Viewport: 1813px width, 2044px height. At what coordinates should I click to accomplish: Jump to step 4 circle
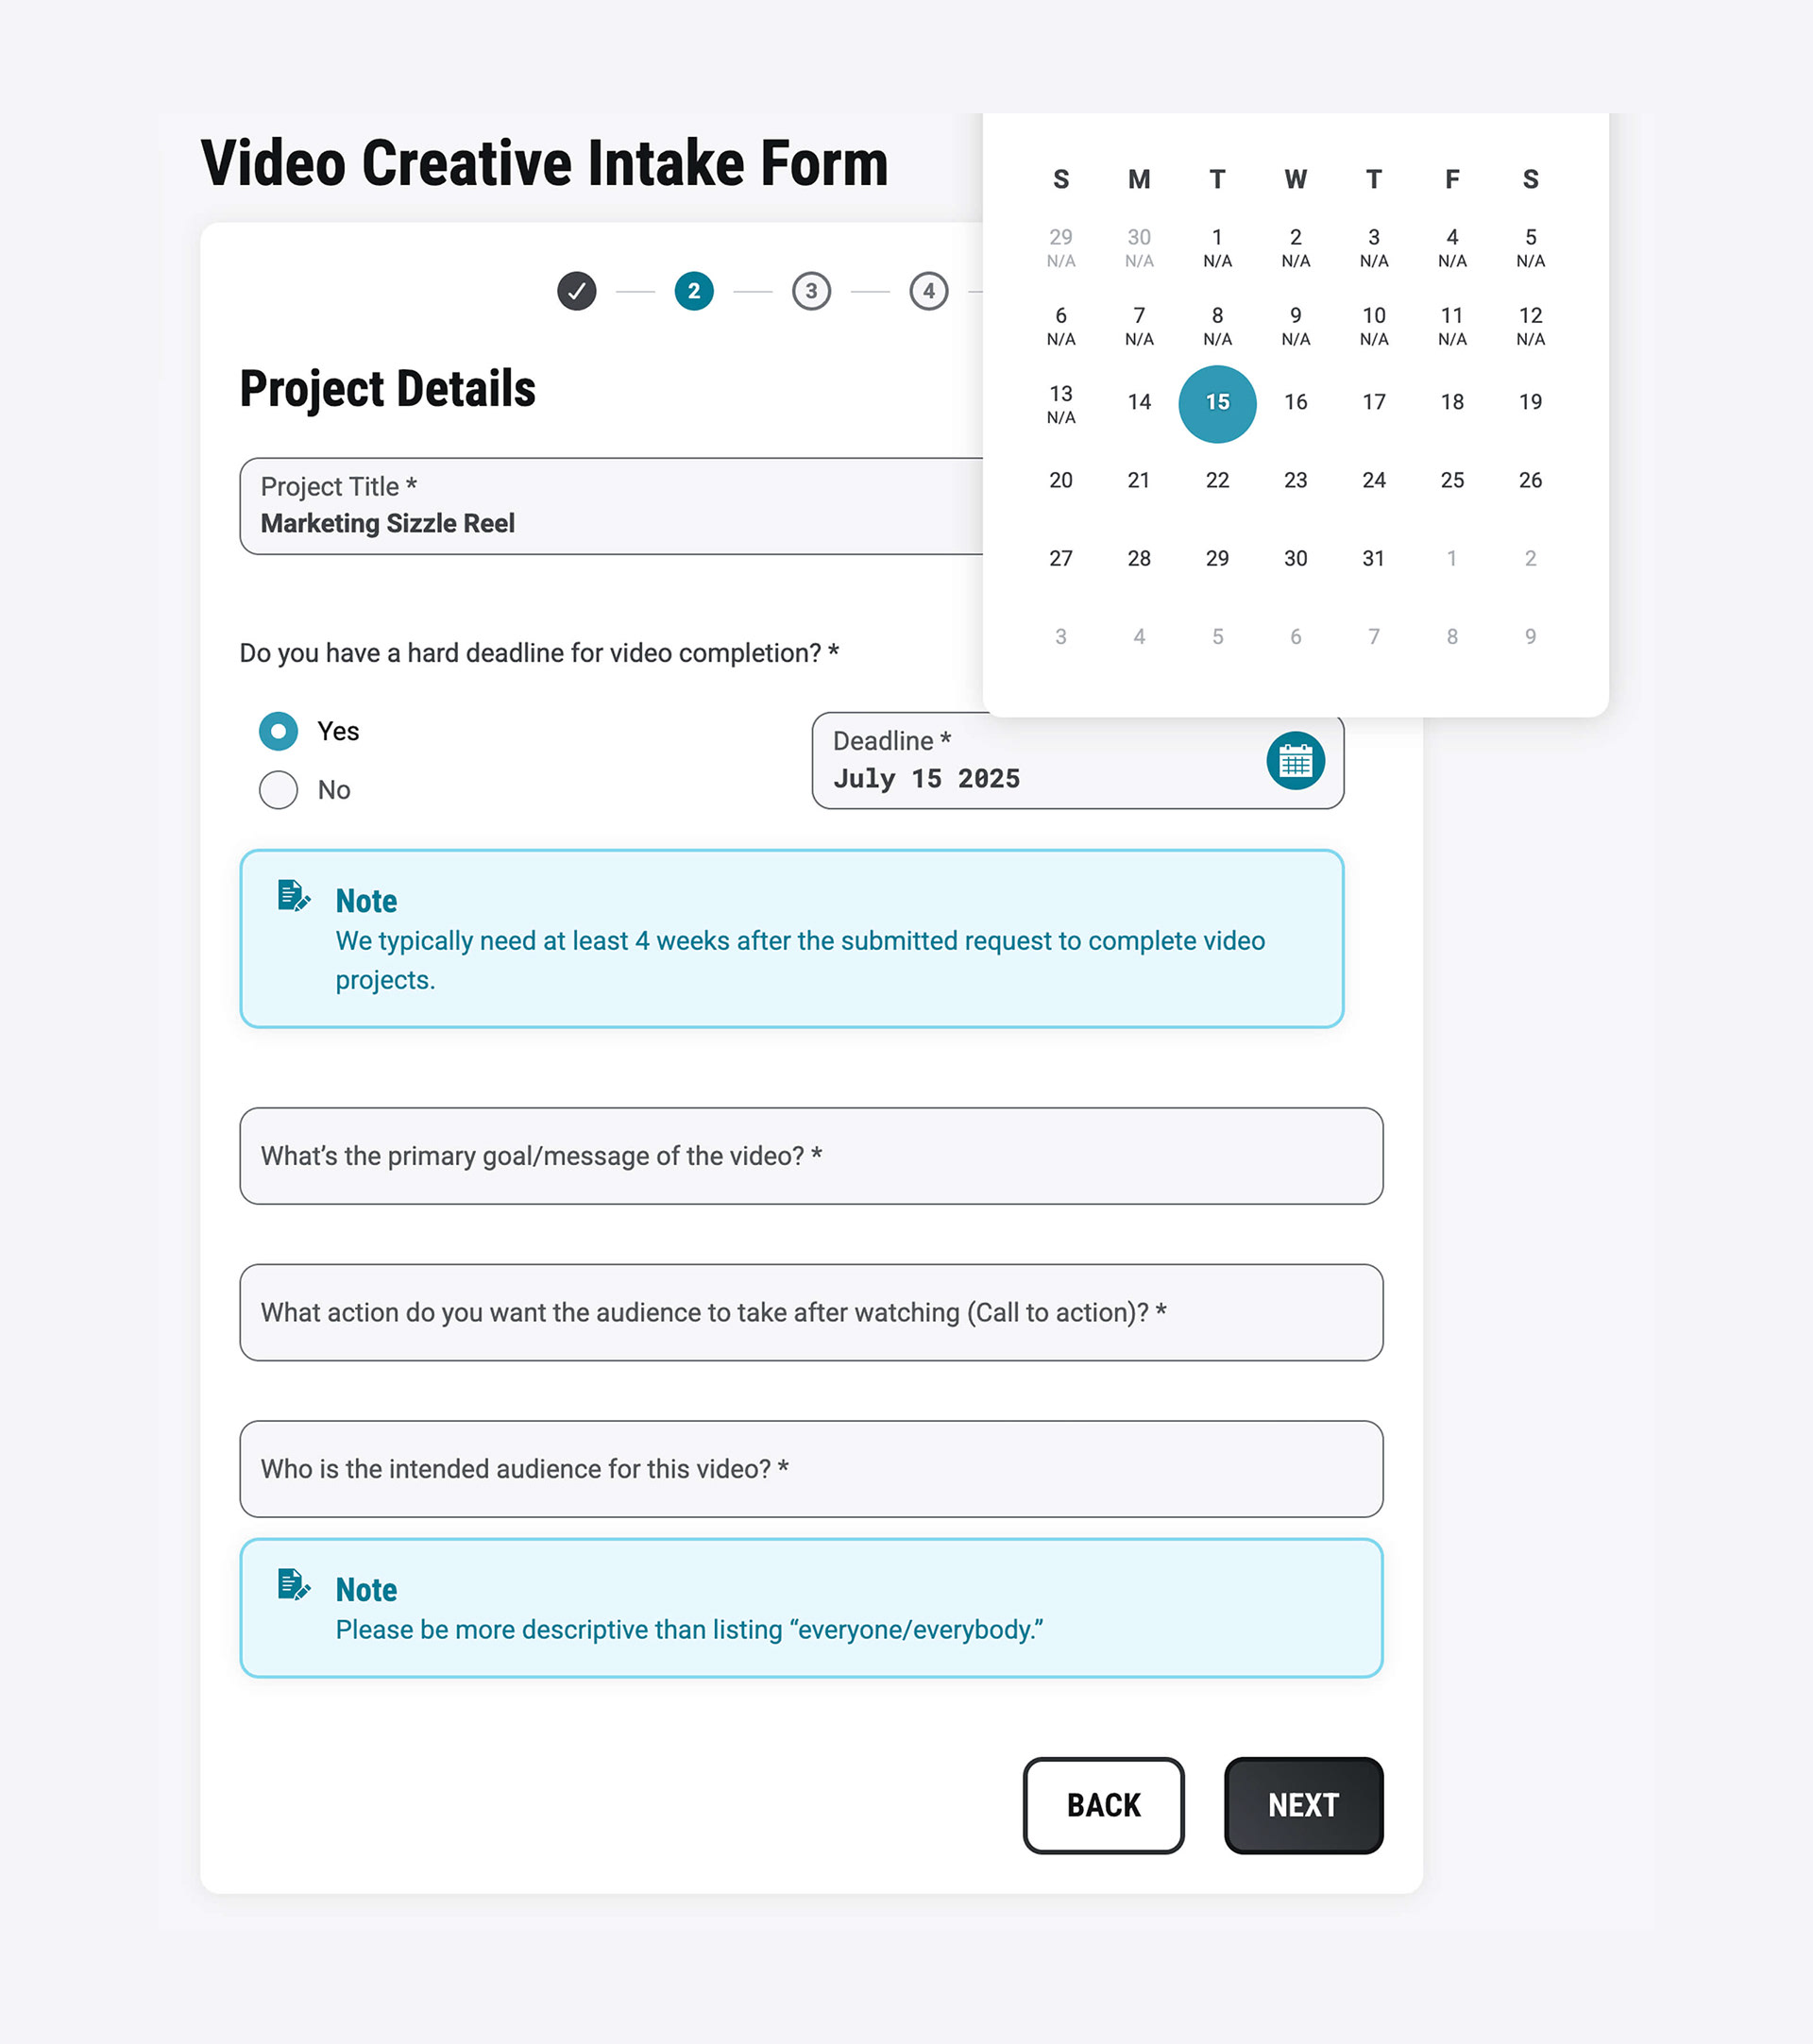pyautogui.click(x=929, y=291)
